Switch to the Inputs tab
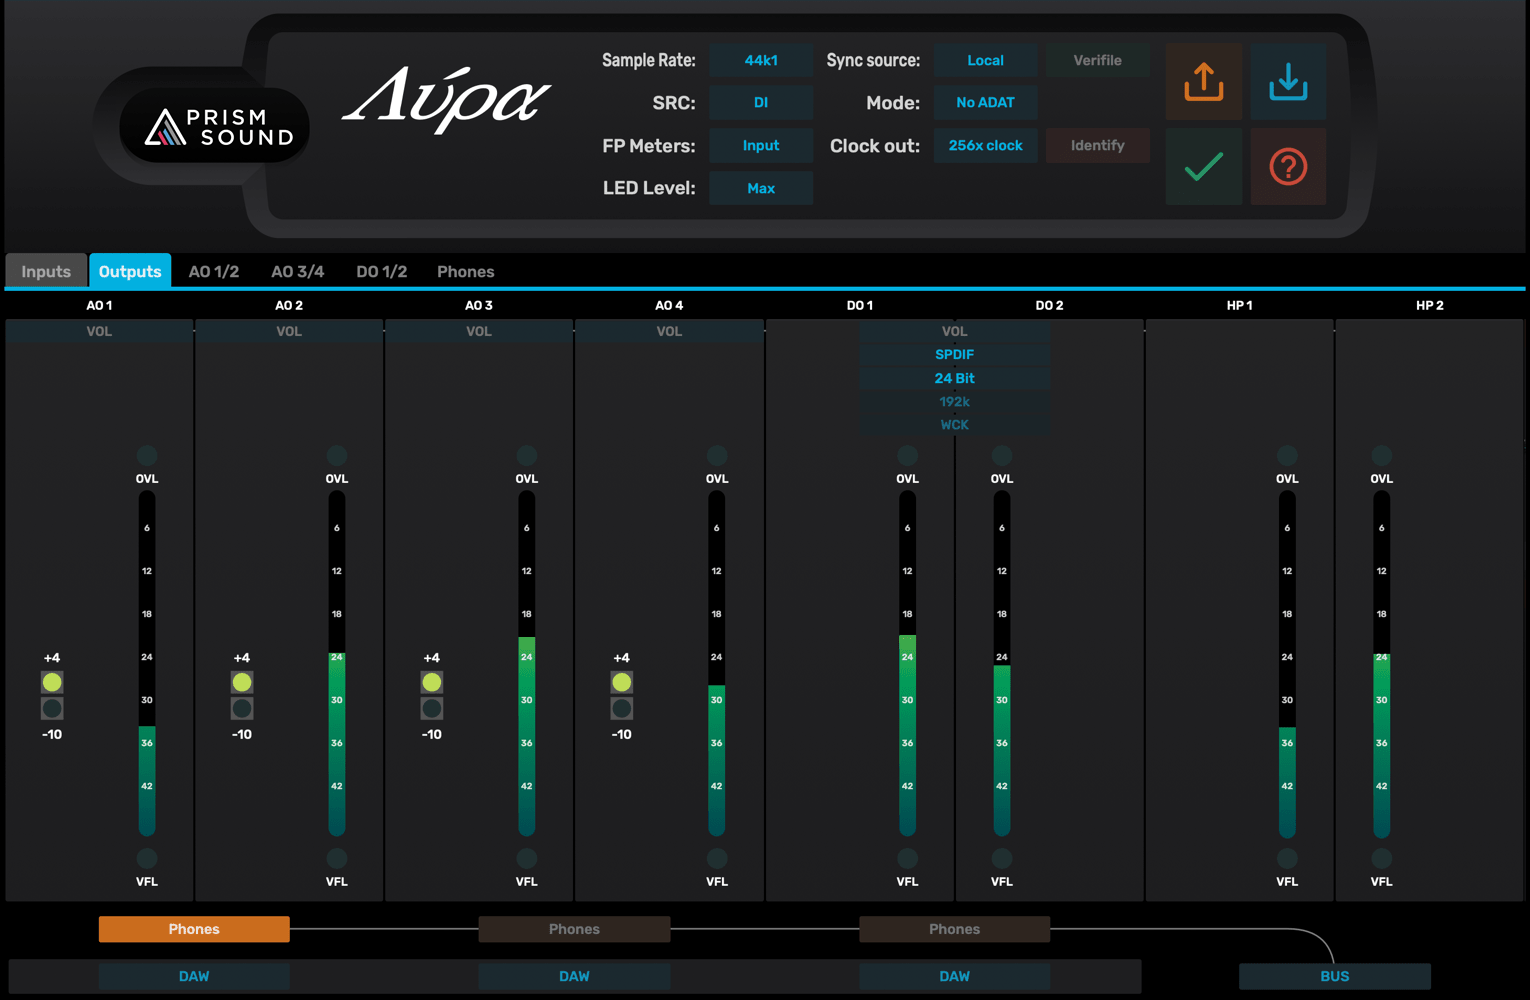 point(46,271)
